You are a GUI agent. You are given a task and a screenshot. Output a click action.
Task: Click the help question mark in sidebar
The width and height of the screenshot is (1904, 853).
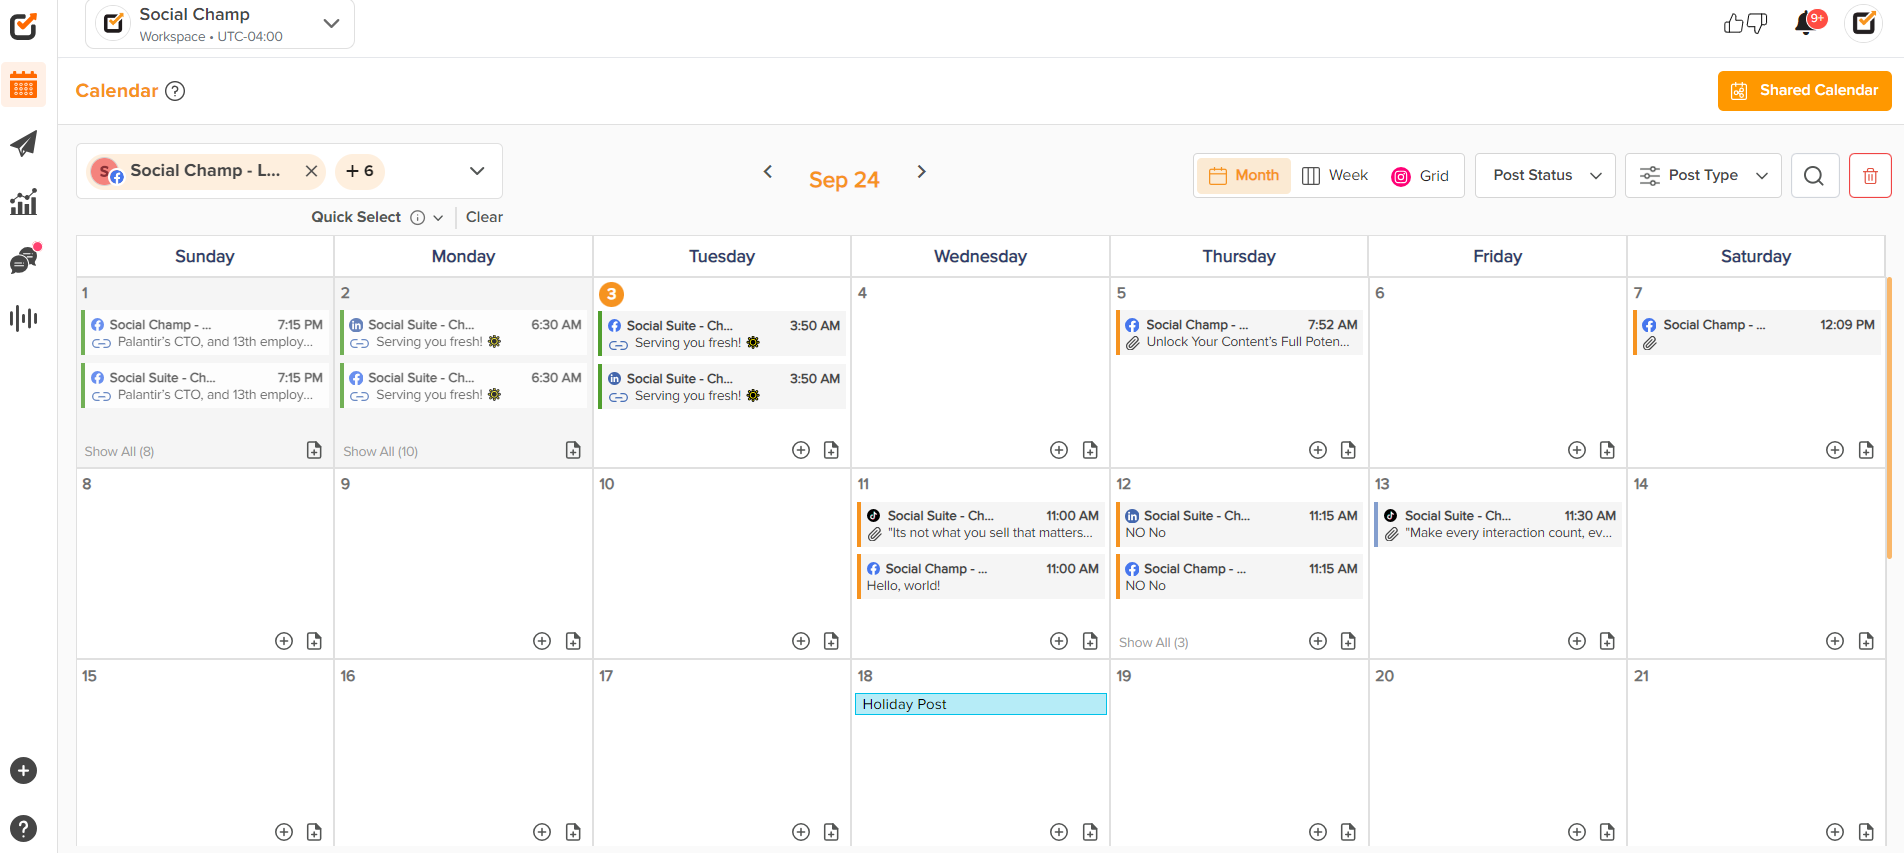pyautogui.click(x=24, y=828)
